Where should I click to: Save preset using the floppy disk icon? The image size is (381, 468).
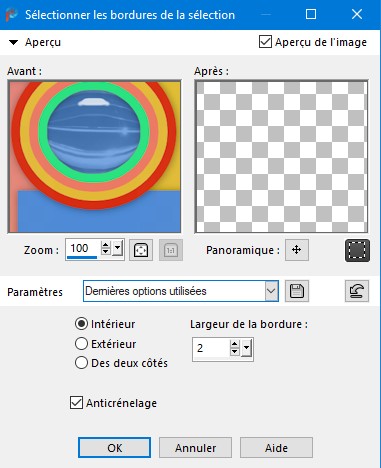pos(297,291)
